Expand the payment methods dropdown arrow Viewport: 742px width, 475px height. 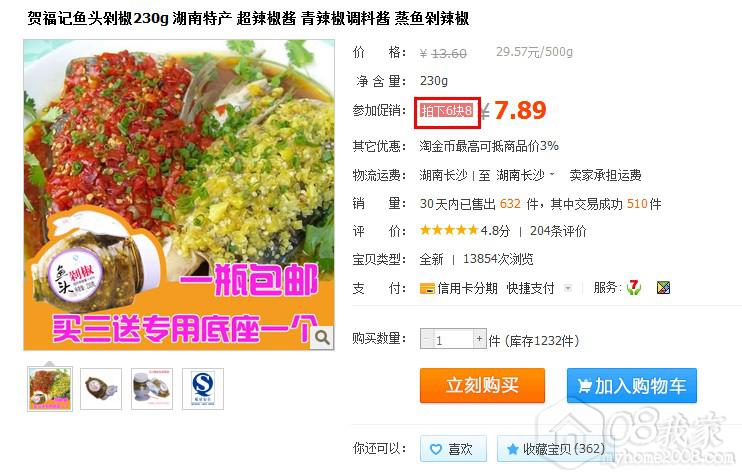tap(568, 288)
